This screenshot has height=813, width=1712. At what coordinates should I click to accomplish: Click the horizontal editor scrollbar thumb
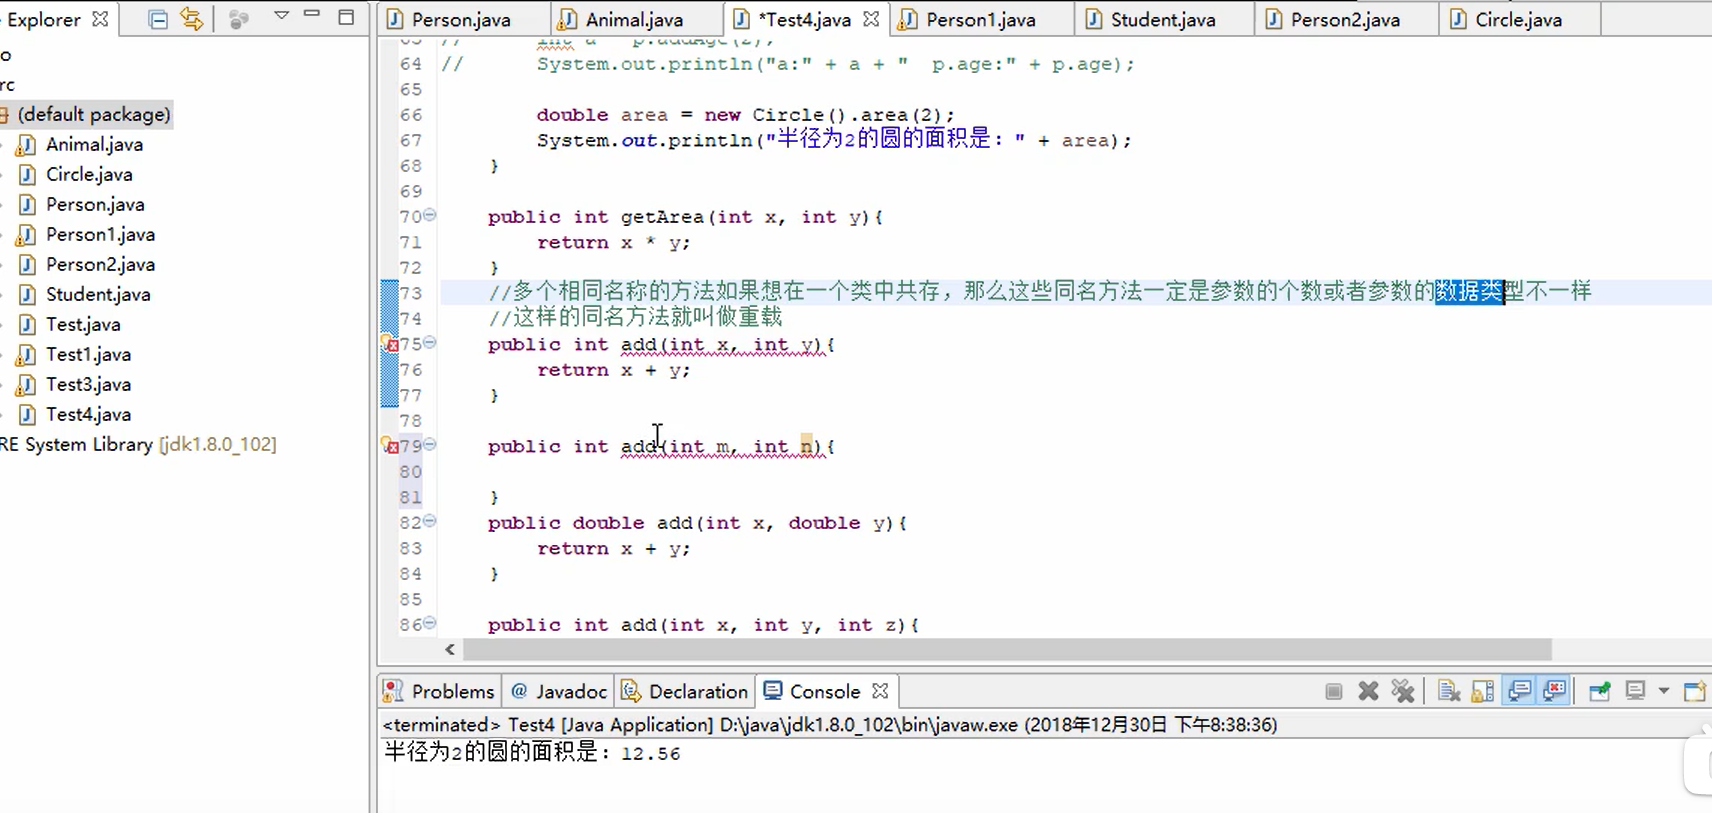(1007, 650)
